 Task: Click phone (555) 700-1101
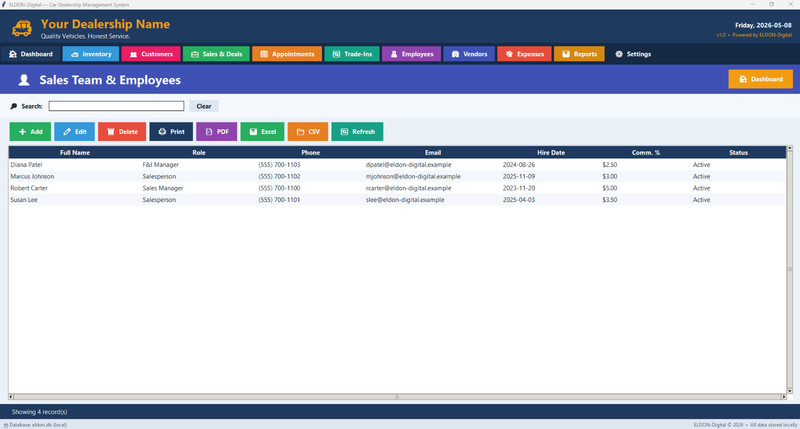click(279, 200)
